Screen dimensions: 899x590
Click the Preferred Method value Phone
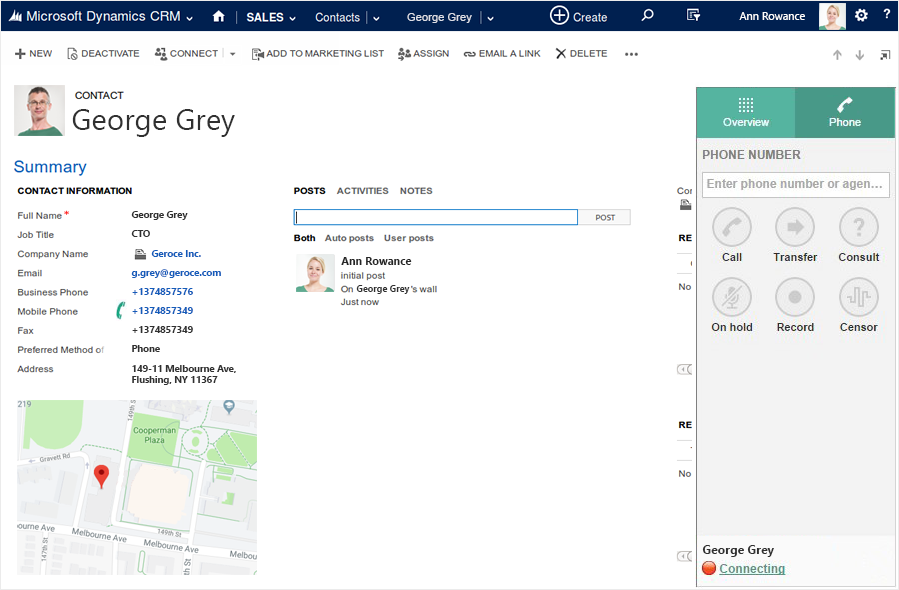click(146, 349)
